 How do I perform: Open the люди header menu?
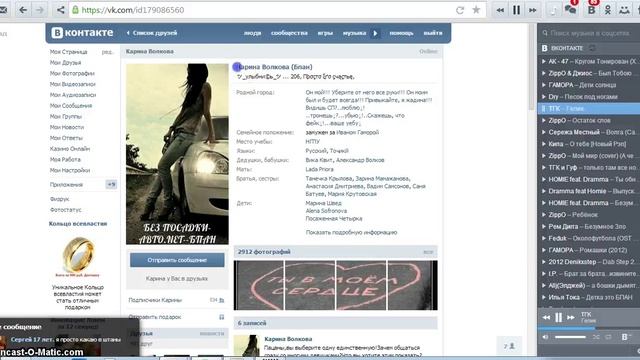point(252,33)
